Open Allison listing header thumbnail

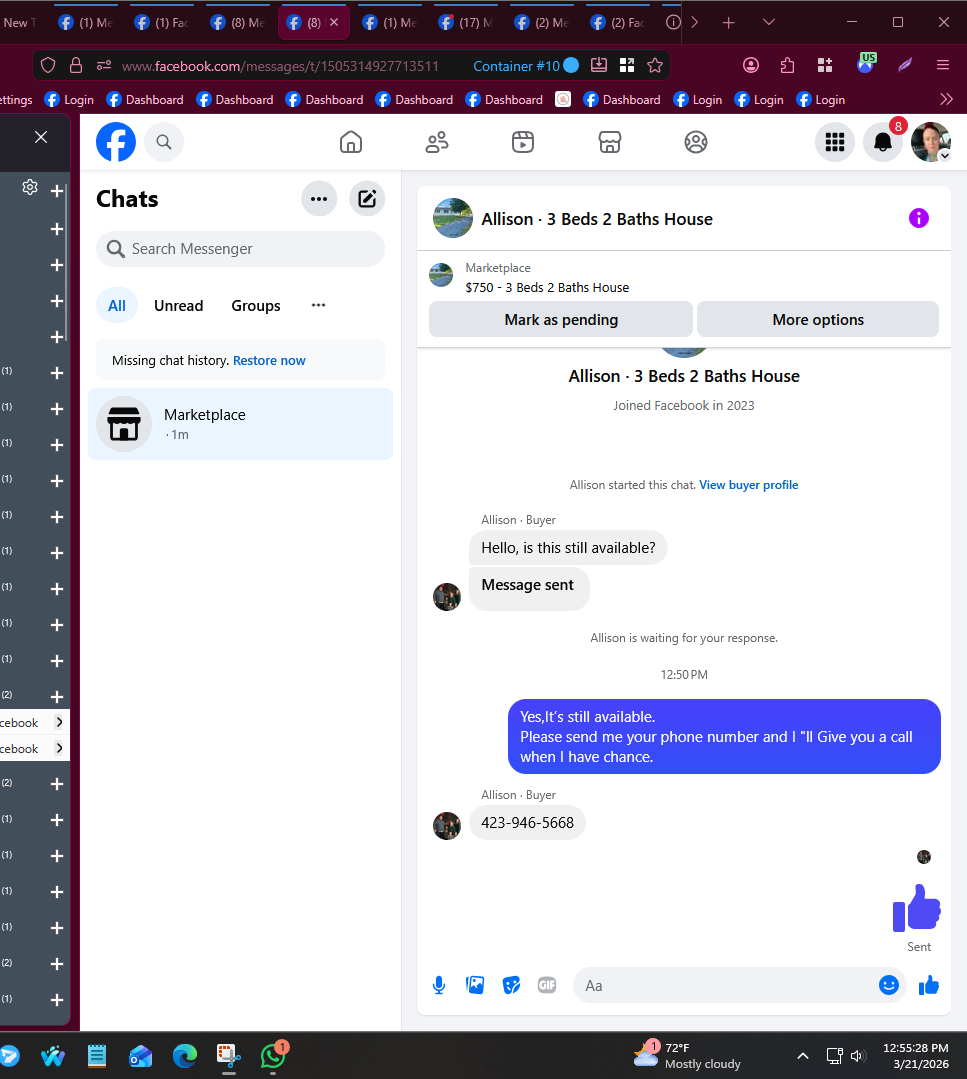(453, 218)
